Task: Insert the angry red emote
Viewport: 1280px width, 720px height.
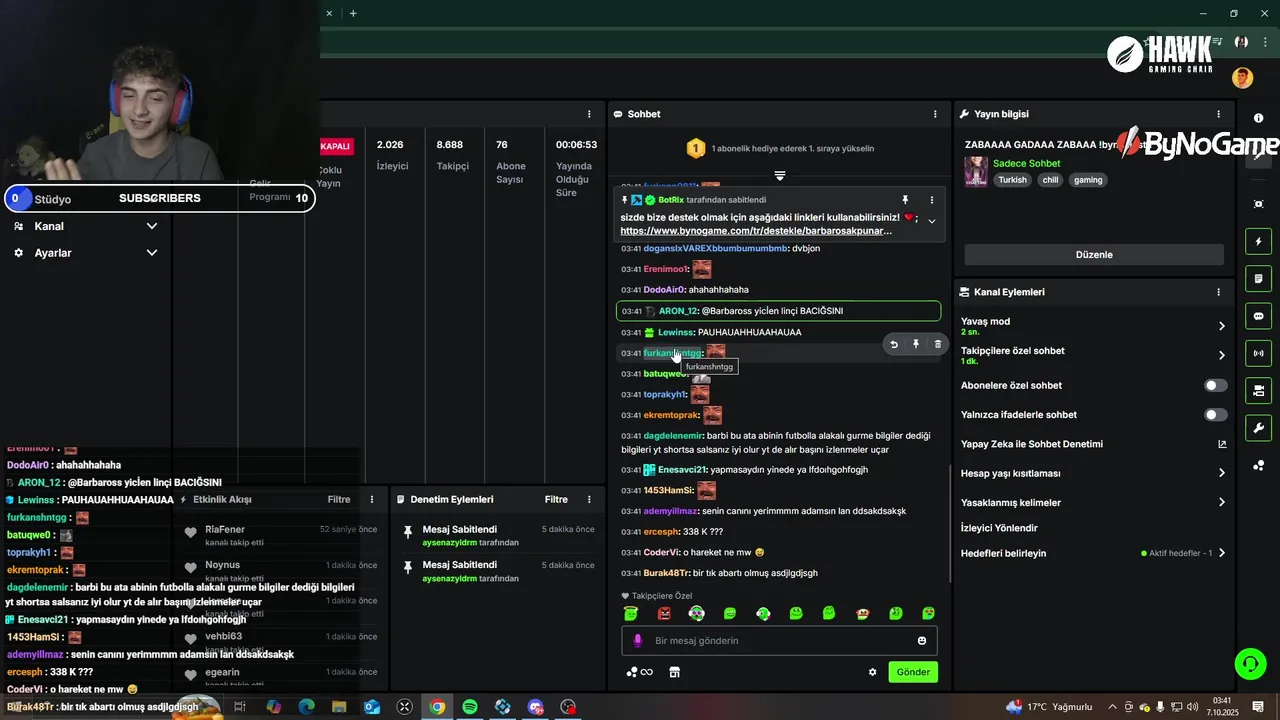Action: click(664, 613)
